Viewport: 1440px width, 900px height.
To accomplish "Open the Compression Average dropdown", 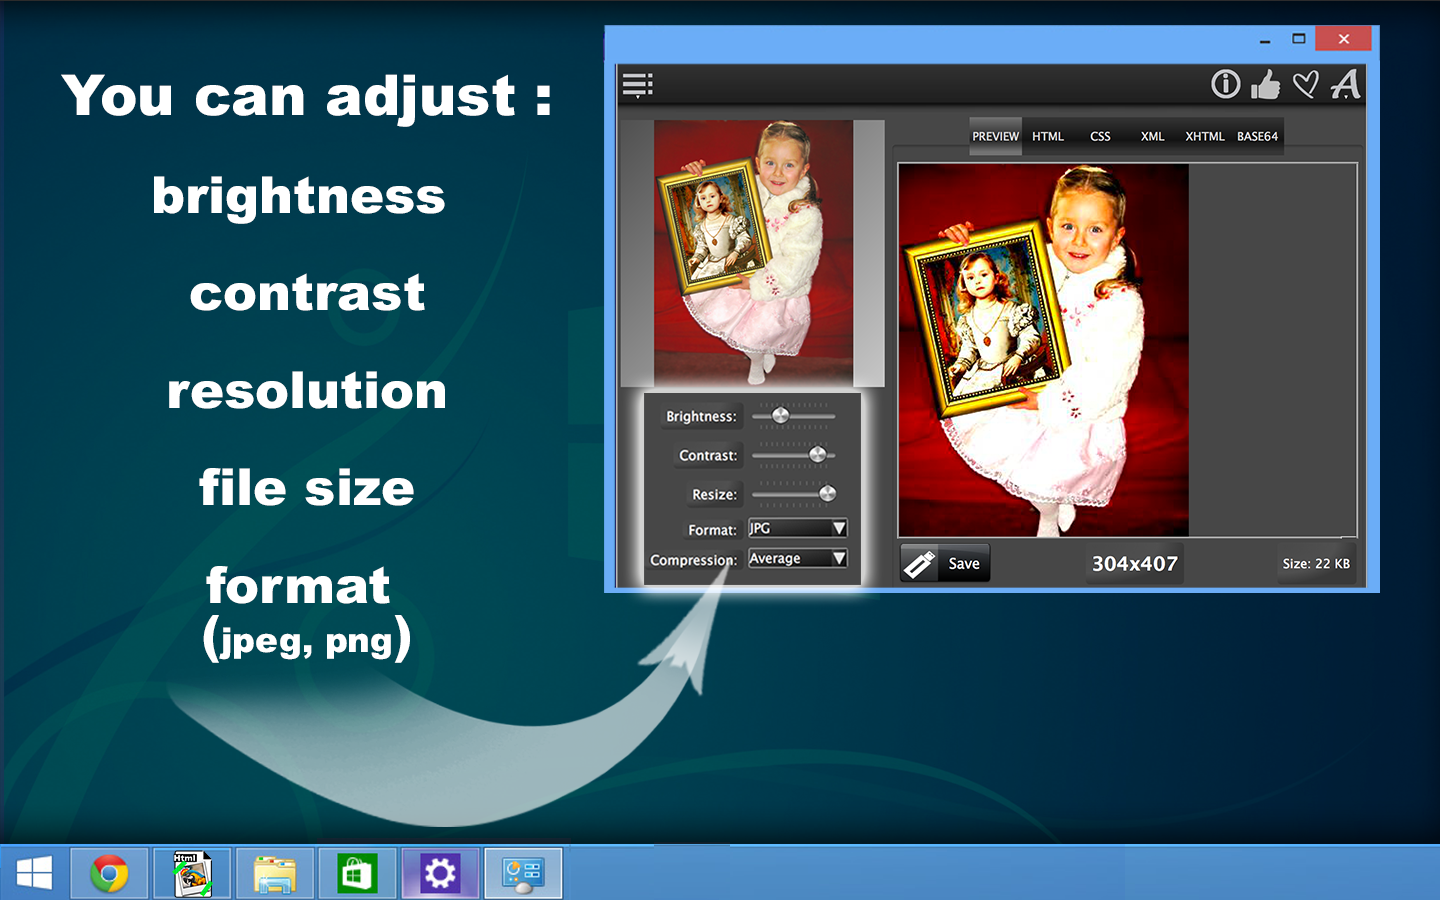I will [x=798, y=558].
